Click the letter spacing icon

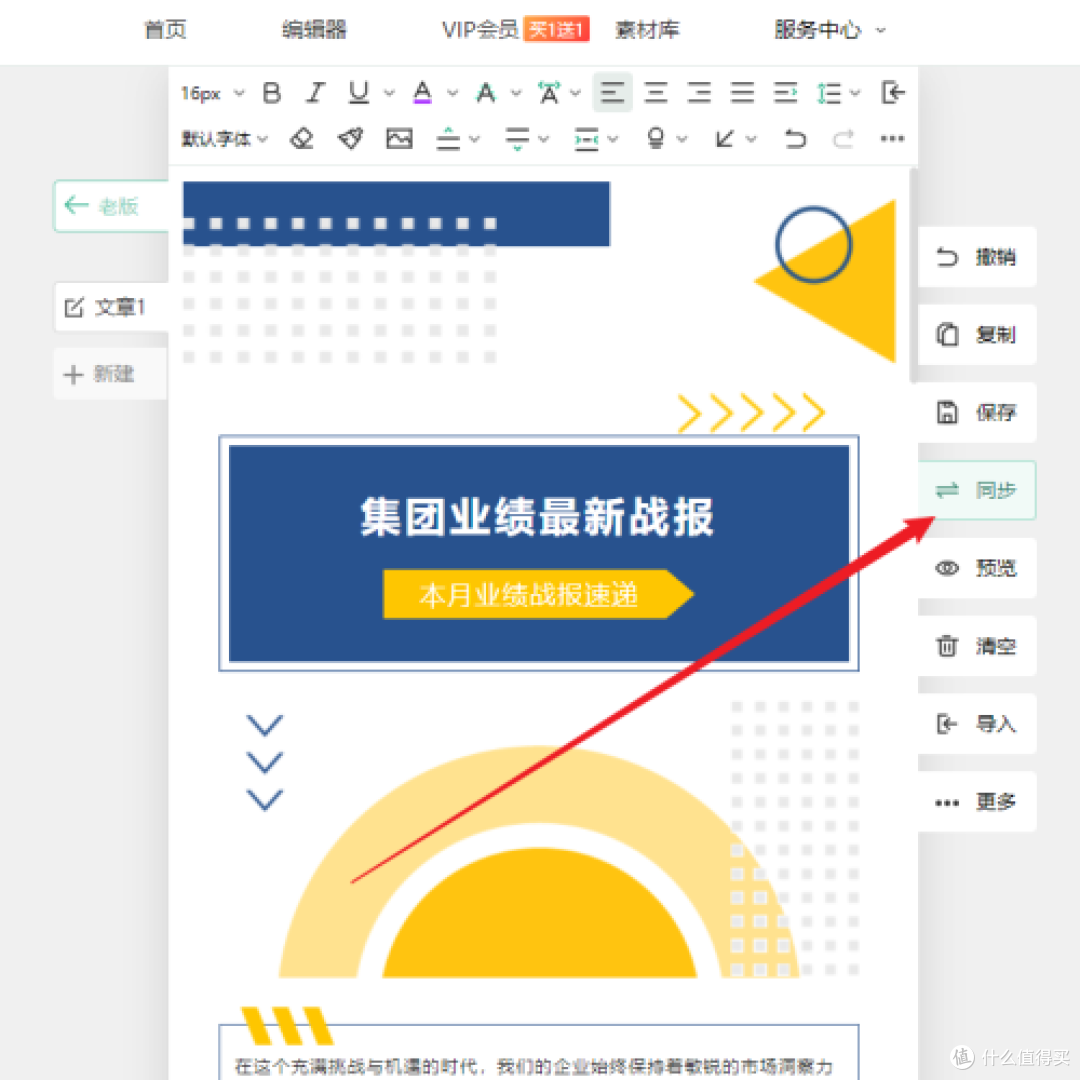coord(549,92)
